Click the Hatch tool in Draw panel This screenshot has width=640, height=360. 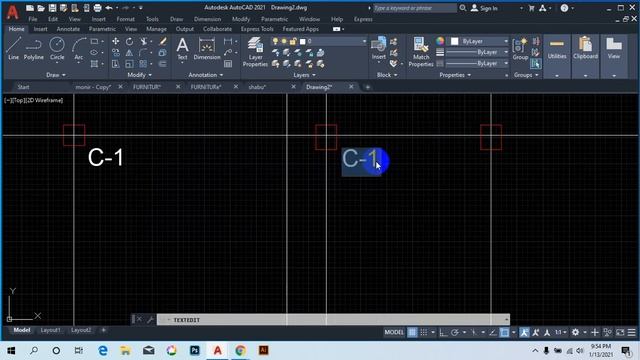click(94, 64)
